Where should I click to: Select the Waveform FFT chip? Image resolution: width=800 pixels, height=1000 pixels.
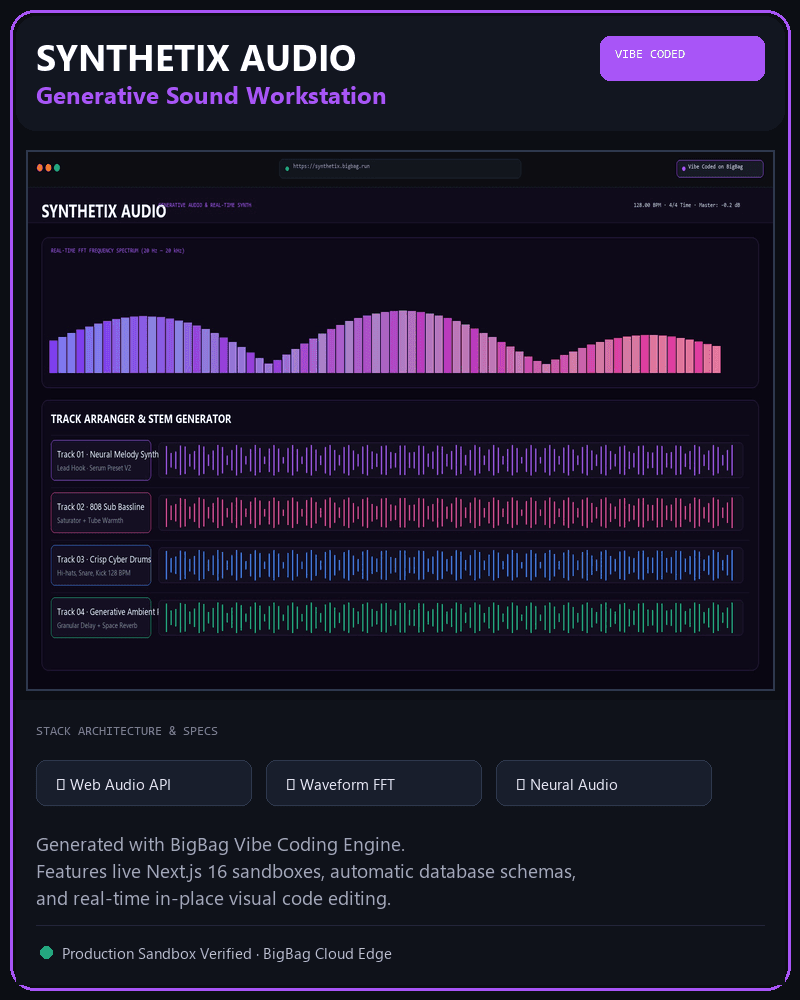click(374, 783)
